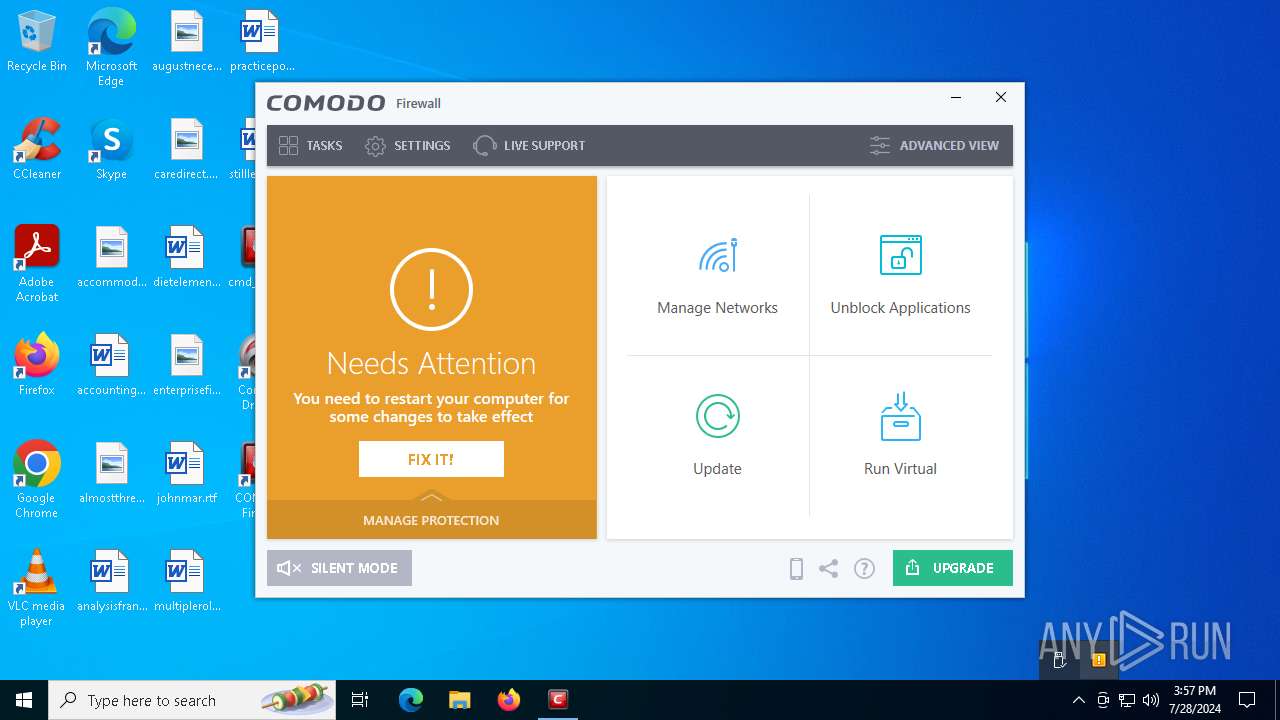Open the Tasks menu in Comodo Firewall
This screenshot has width=1280, height=720.
[x=310, y=146]
